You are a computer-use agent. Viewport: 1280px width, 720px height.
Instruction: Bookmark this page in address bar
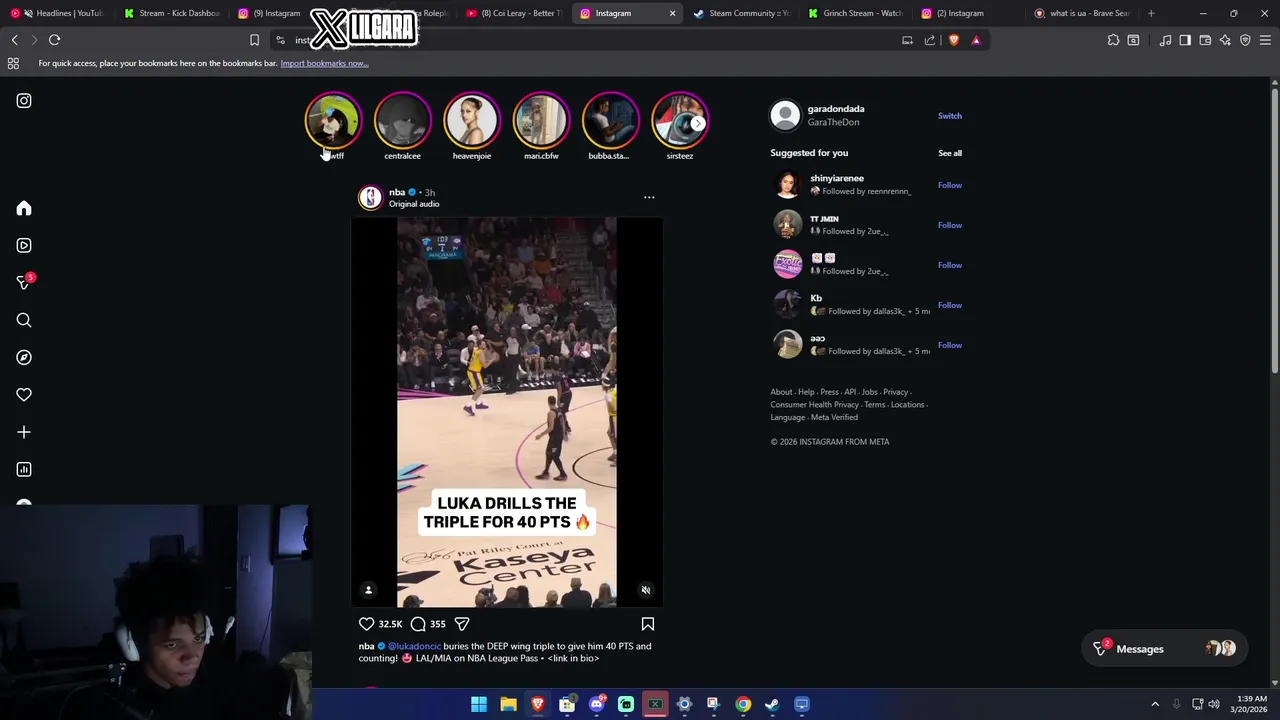(x=254, y=40)
